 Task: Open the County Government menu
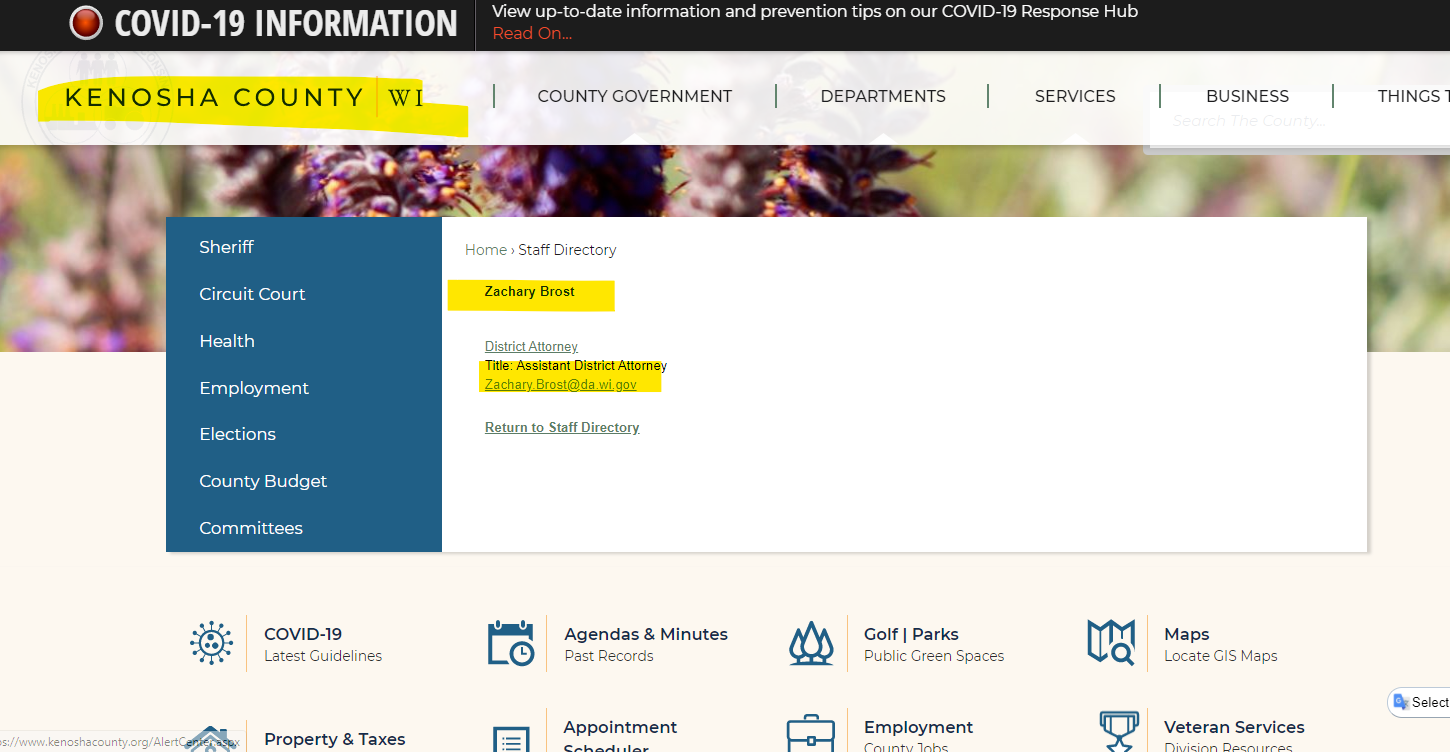pos(635,96)
